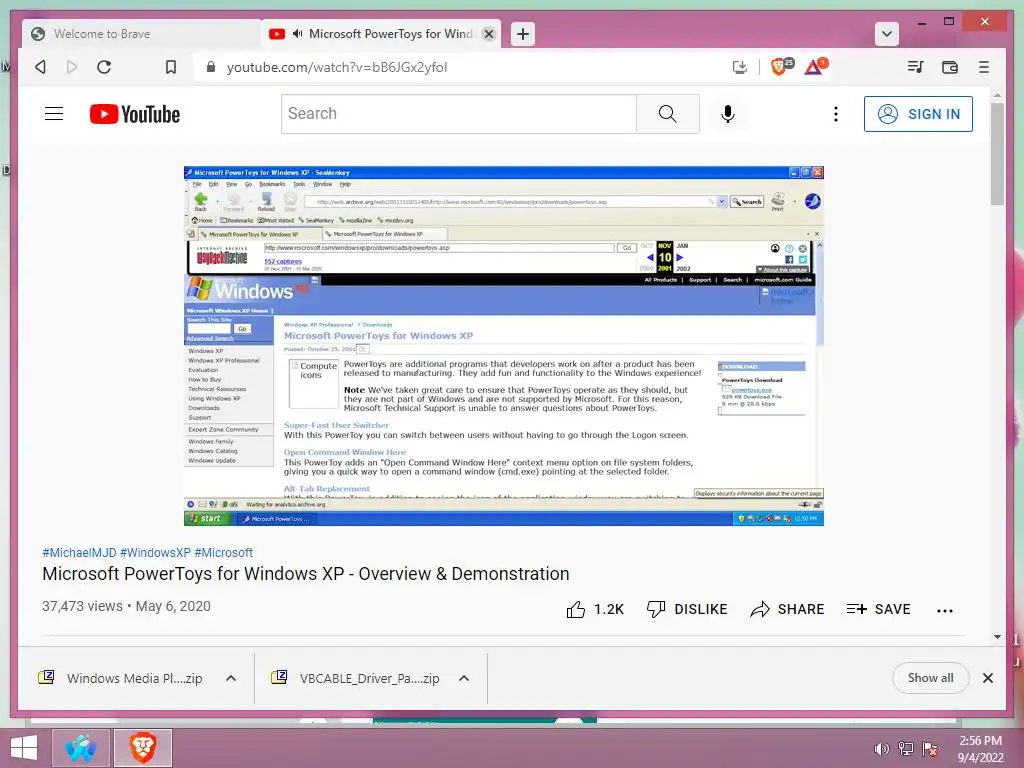Like the video with thumbs up

tap(575, 609)
